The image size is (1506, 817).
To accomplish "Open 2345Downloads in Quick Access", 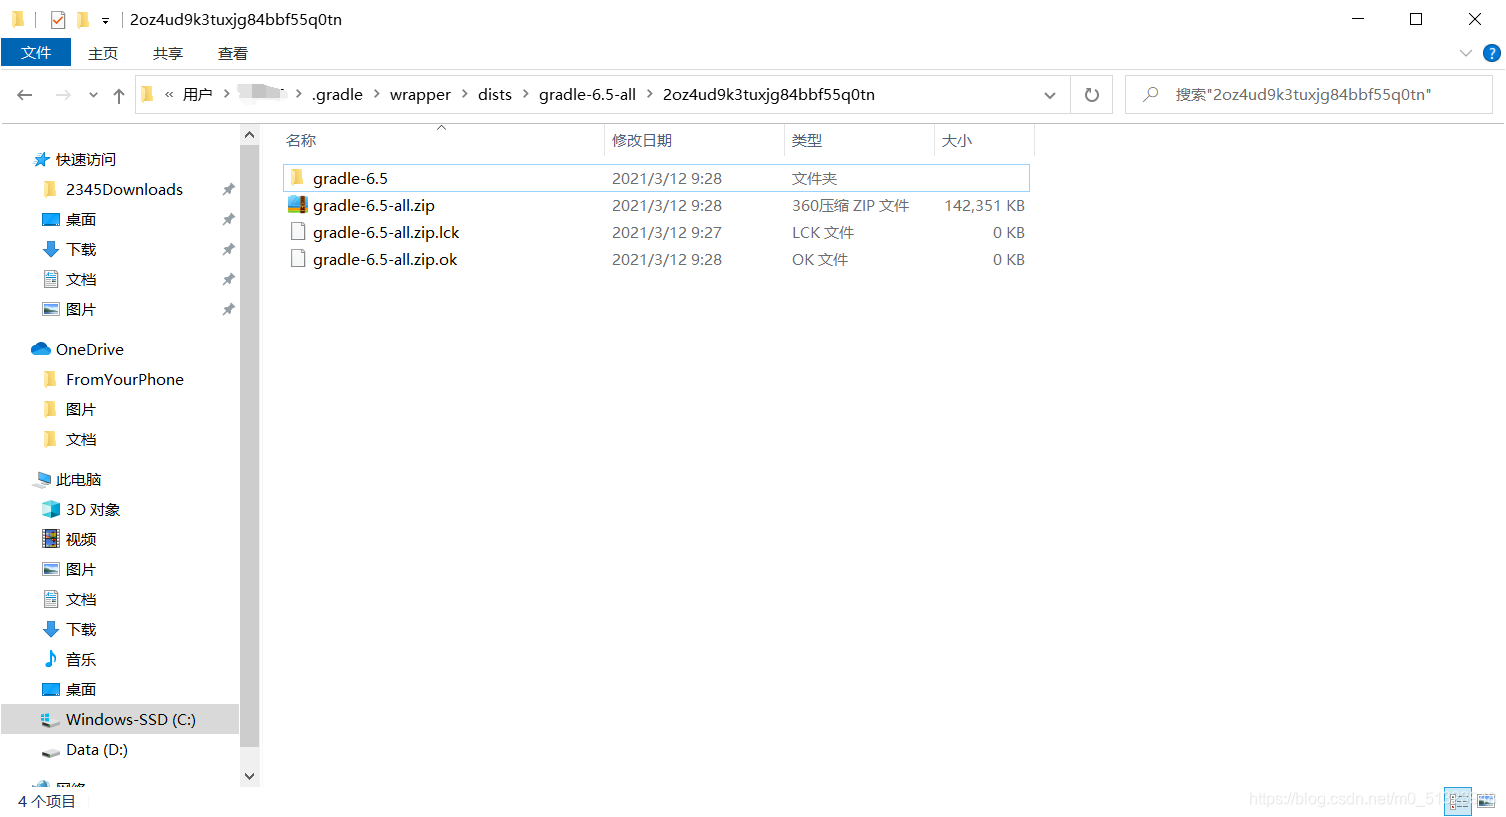I will 124,190.
